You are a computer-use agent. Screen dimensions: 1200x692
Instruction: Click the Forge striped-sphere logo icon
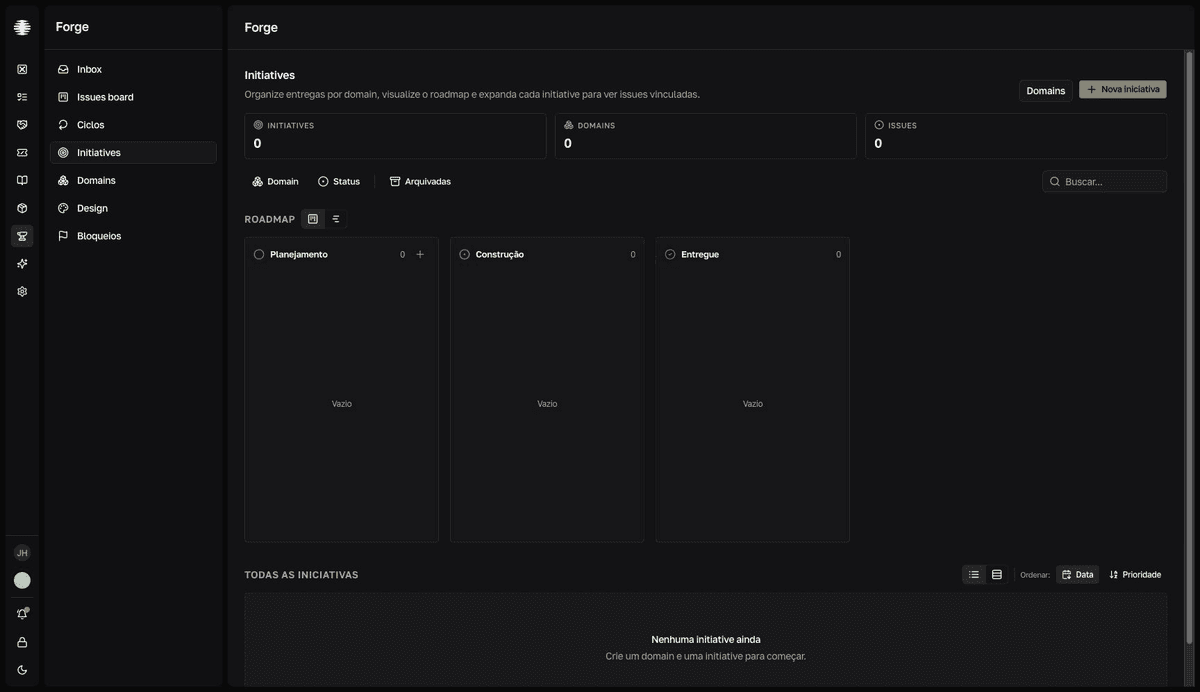[x=22, y=27]
